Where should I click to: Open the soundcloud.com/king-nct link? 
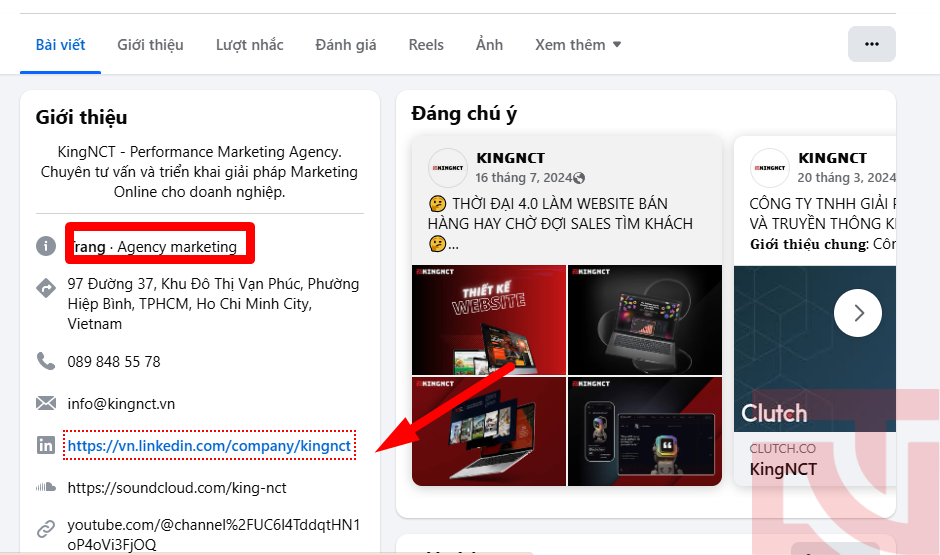pyautogui.click(x=177, y=488)
